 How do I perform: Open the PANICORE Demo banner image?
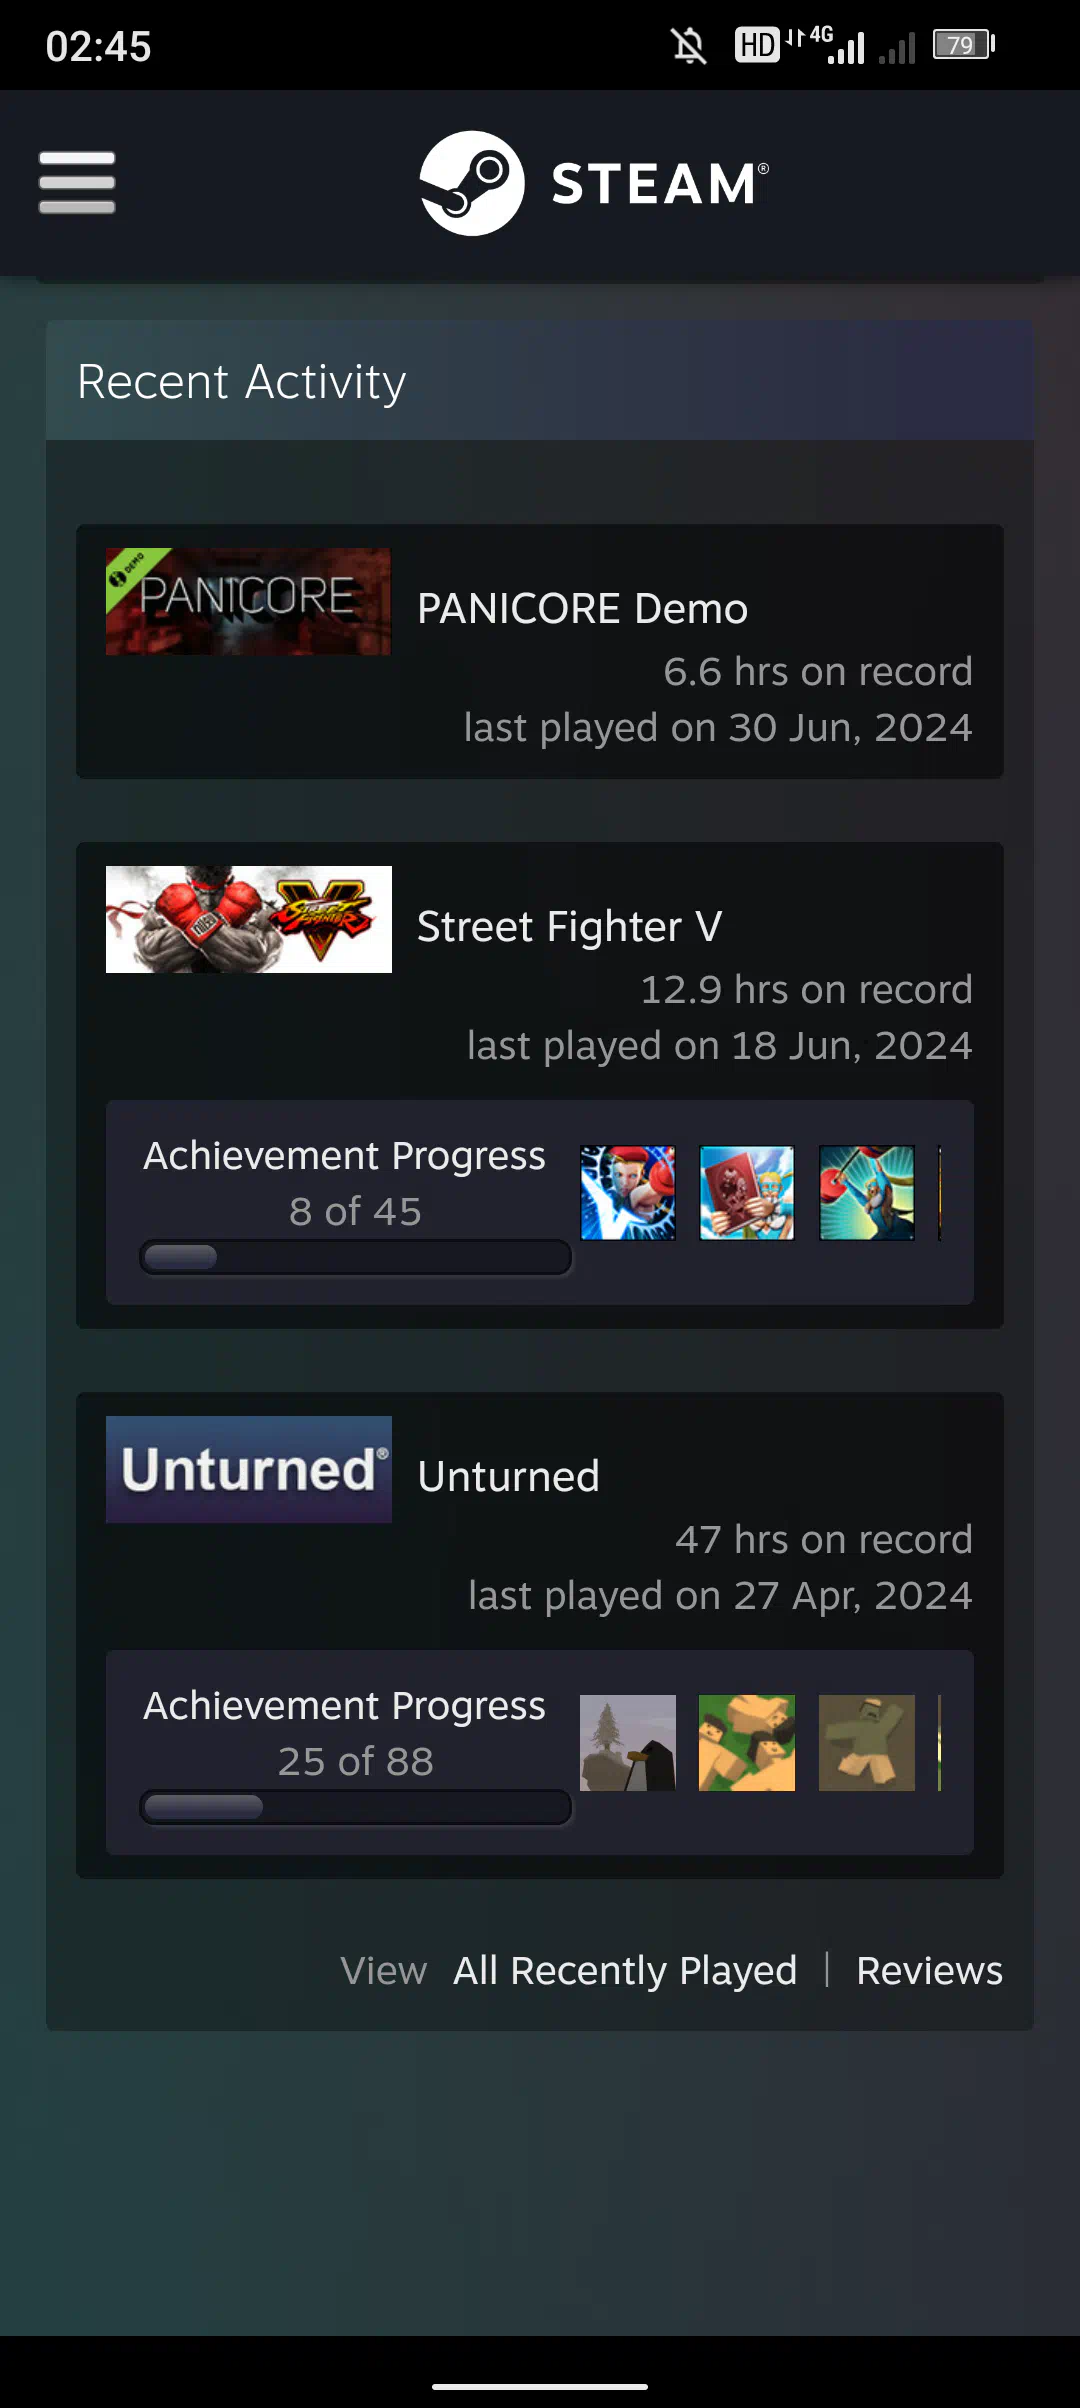(248, 601)
